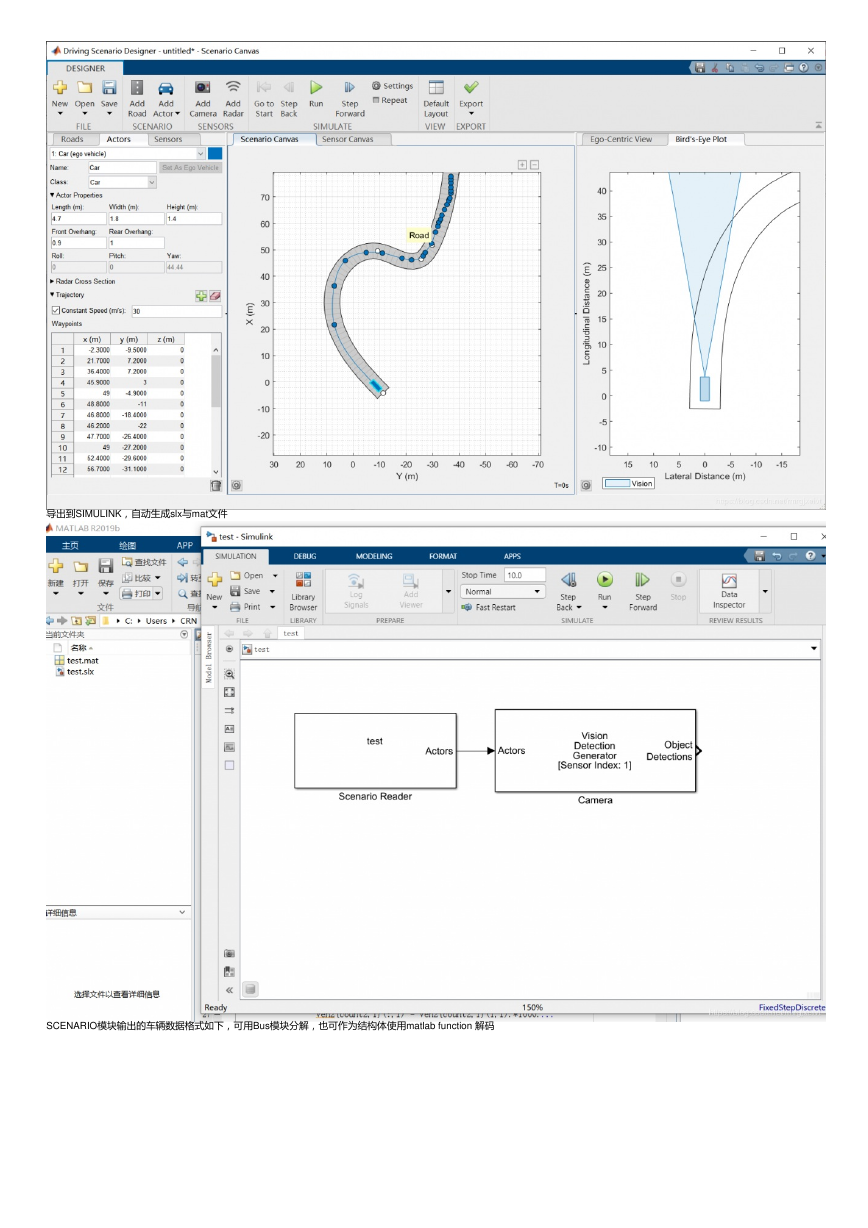The height and width of the screenshot is (1228, 868).
Task: Expand the Review Results gallery arrow
Action: [x=765, y=591]
